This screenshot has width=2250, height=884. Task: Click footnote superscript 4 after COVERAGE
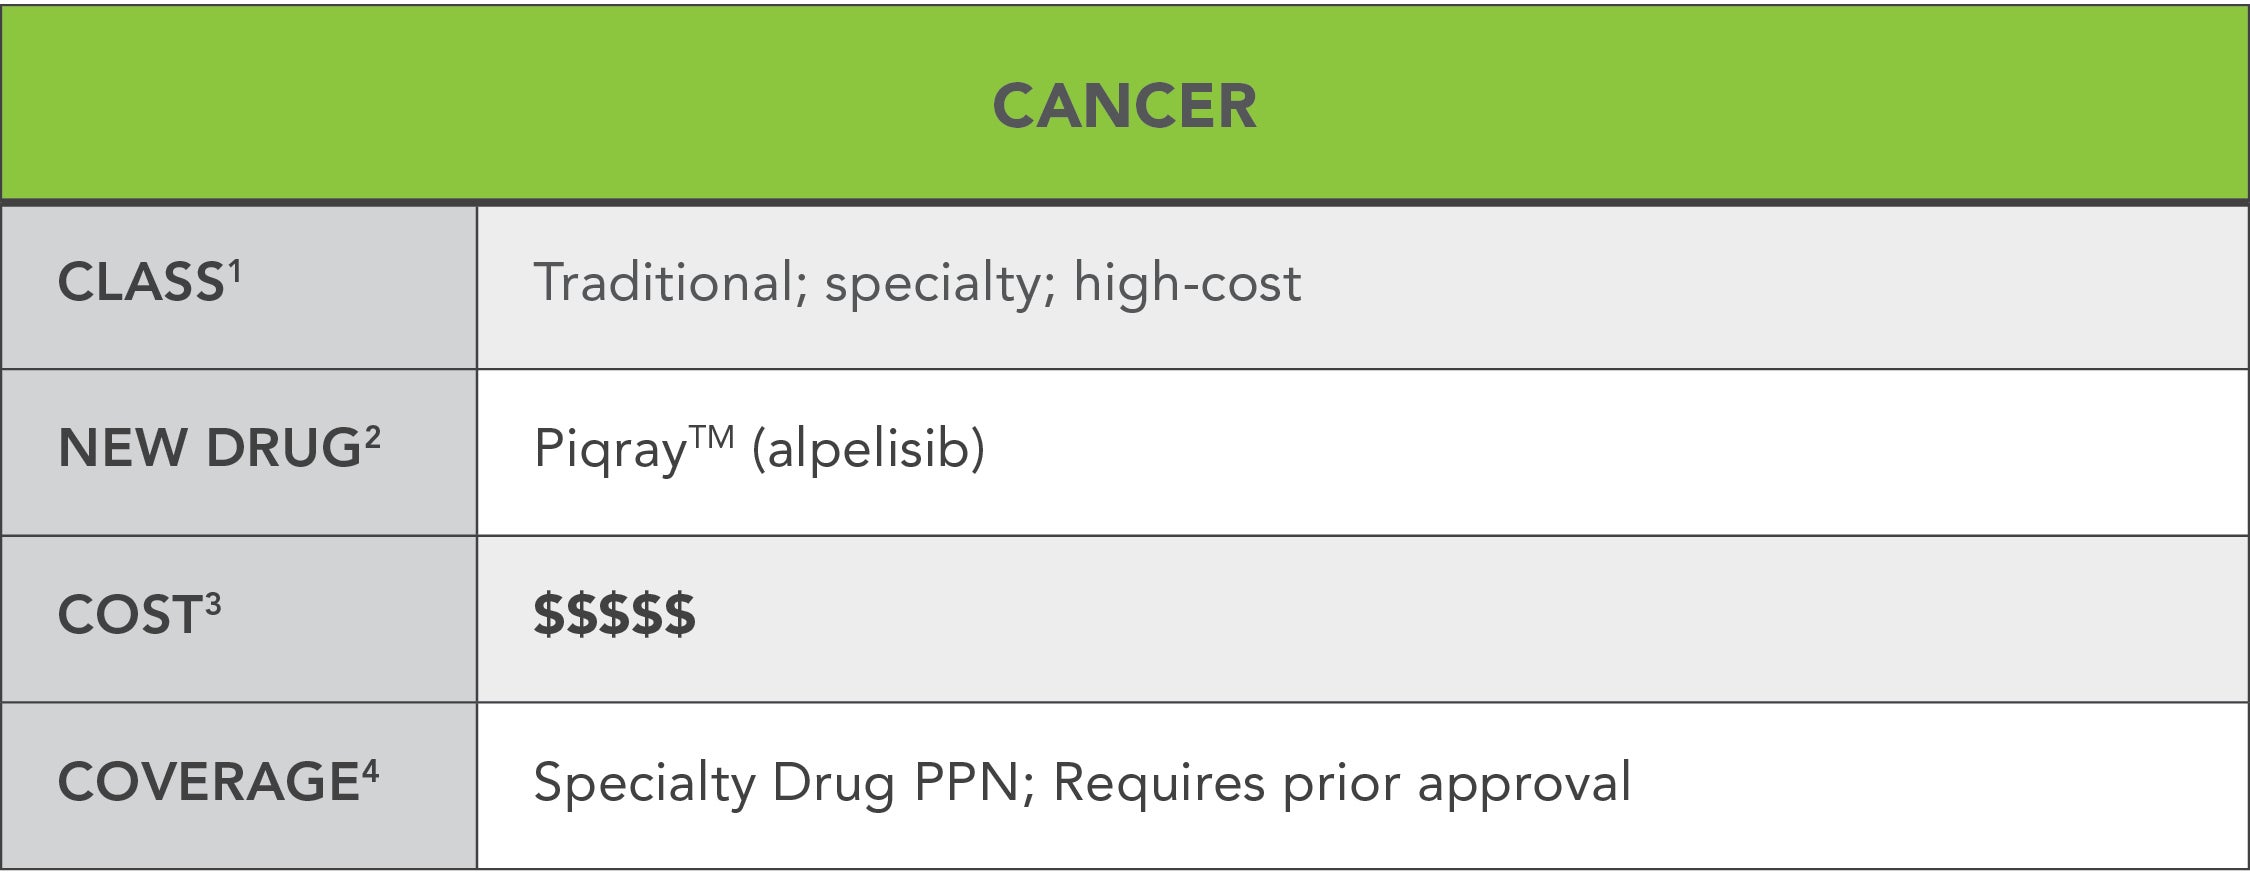pos(371,770)
